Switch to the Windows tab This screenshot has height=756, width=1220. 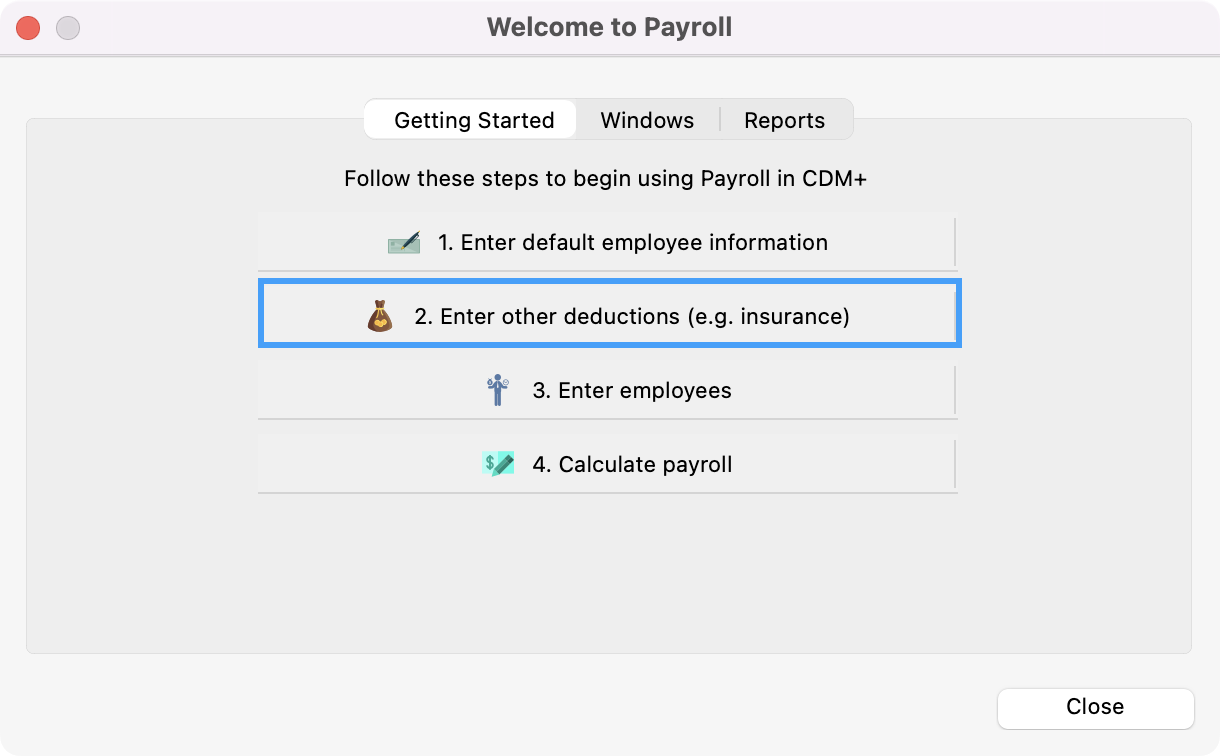pos(647,120)
